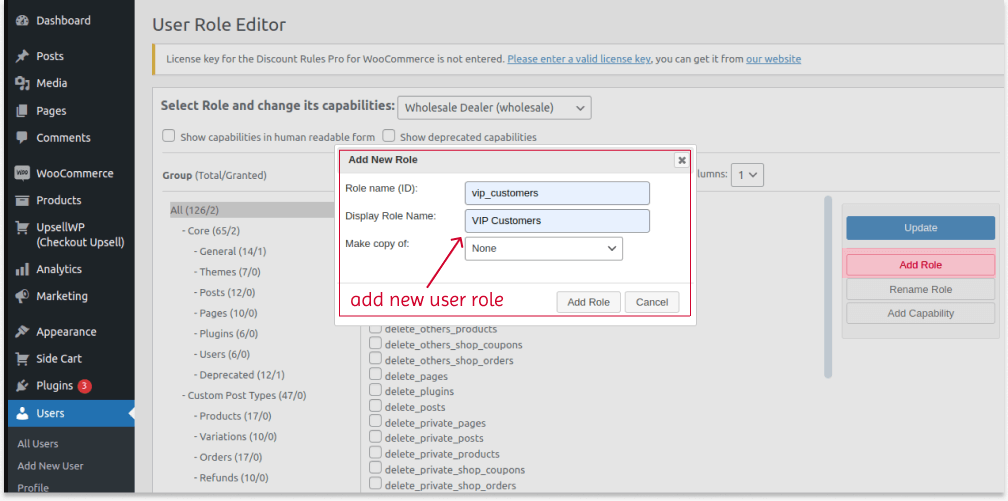Open the Select Role dropdown

pyautogui.click(x=494, y=108)
